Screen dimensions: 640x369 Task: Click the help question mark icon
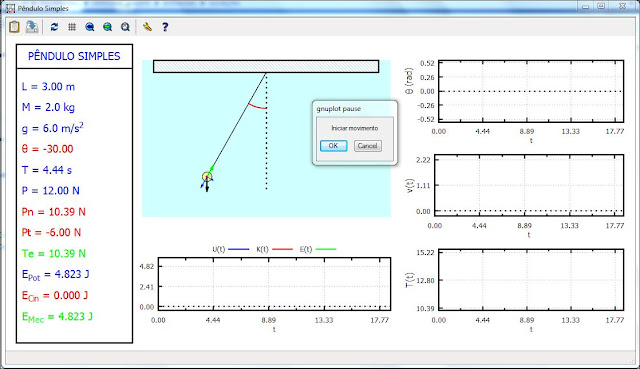[165, 27]
